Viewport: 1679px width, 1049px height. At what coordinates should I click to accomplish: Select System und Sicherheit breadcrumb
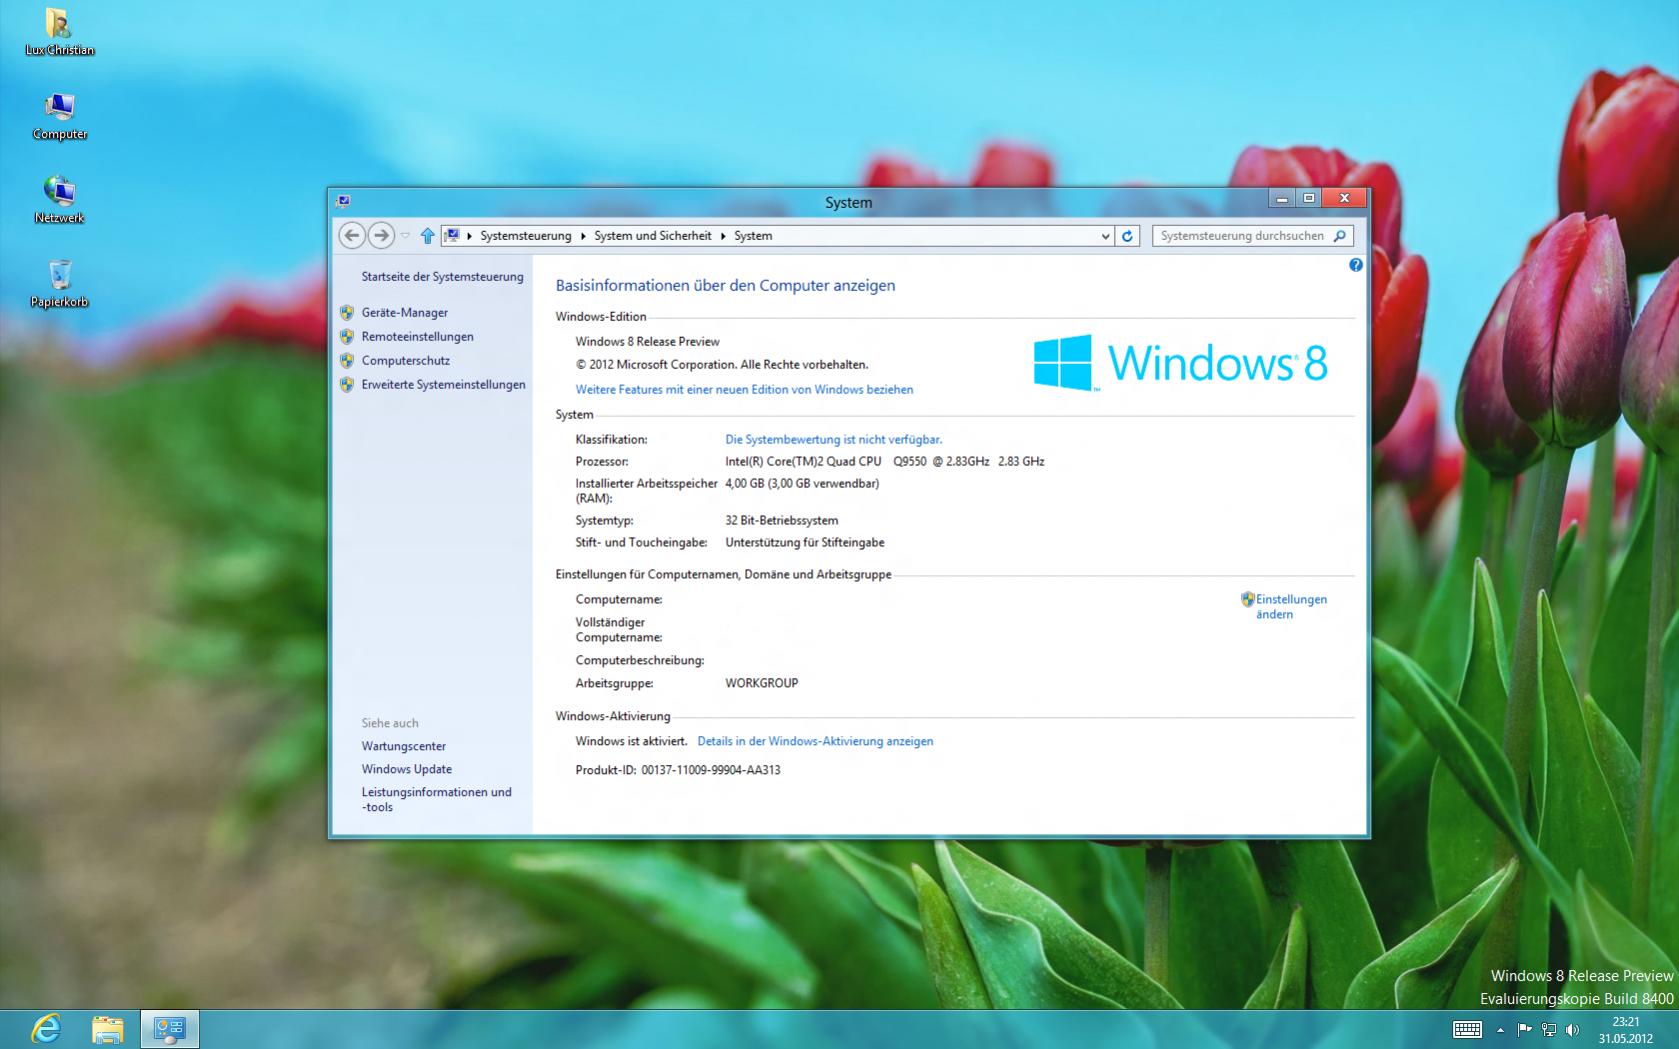click(x=653, y=236)
